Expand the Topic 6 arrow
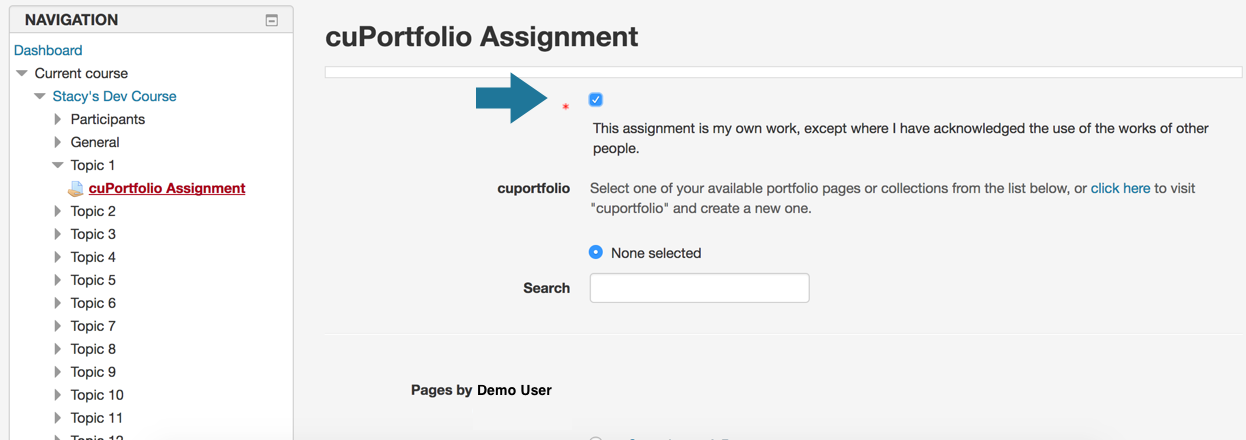Screen dimensions: 1246x440 pyautogui.click(x=58, y=303)
